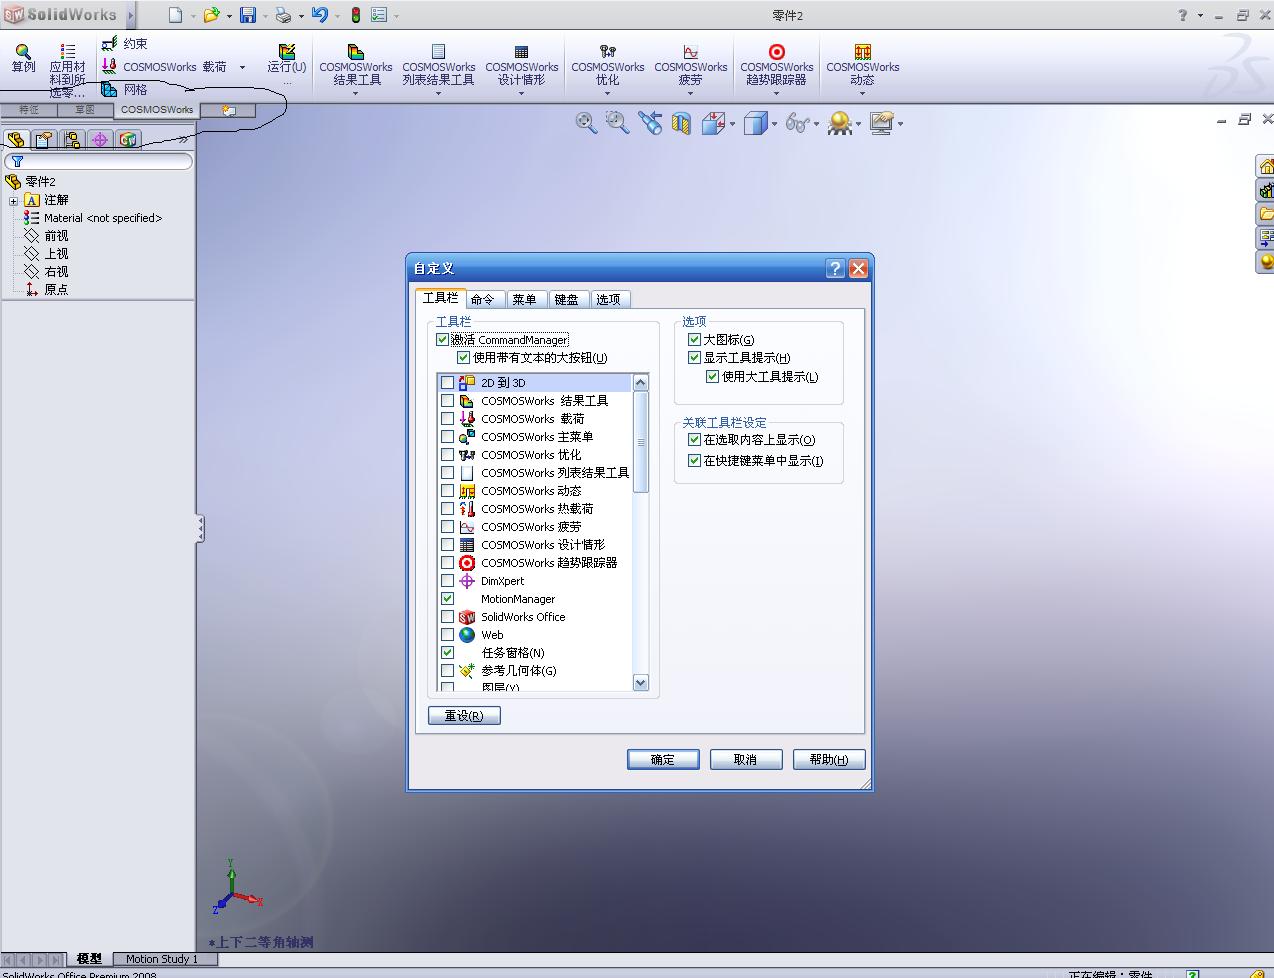Open the COSMOSWorks 趋势跟踪器 flyout arrow
This screenshot has height=978, width=1274.
(x=776, y=93)
